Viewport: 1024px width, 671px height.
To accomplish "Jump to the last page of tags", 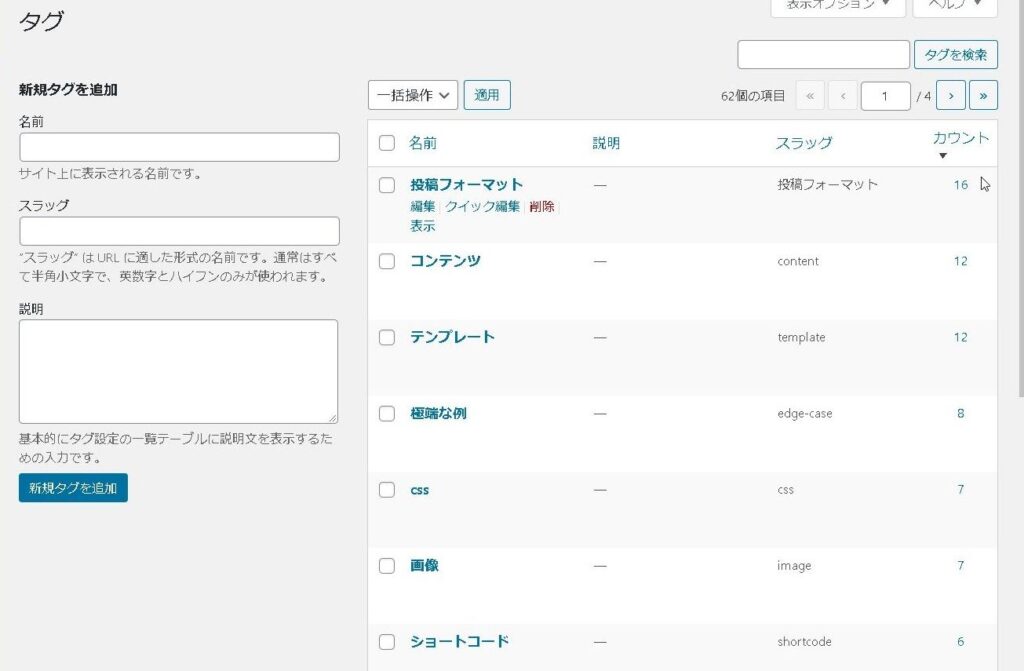I will click(x=983, y=96).
